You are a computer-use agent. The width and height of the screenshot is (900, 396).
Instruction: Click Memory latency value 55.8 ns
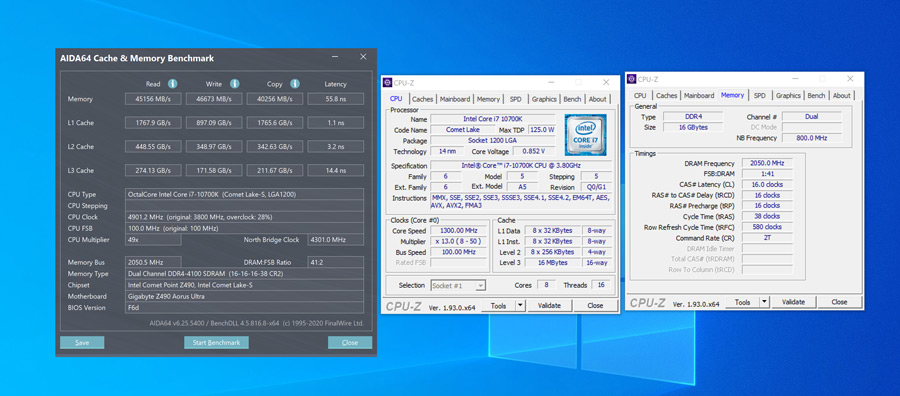(x=335, y=99)
